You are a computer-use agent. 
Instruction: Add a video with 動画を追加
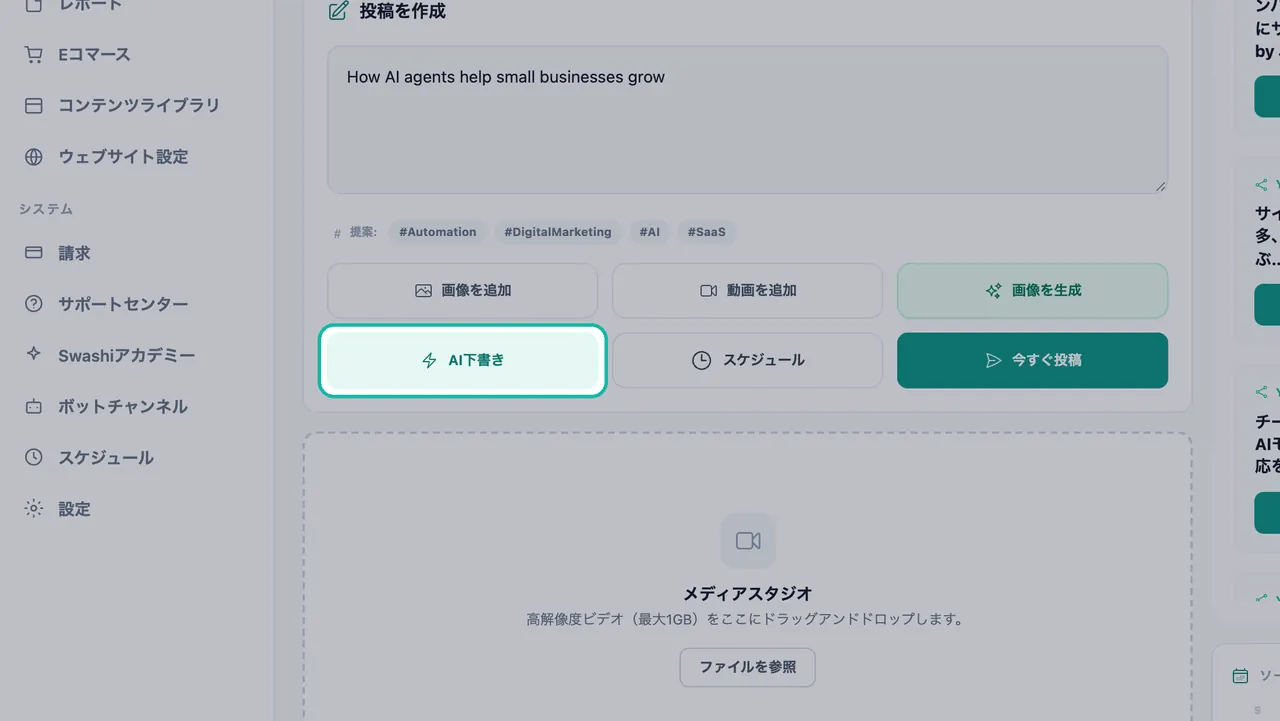point(747,291)
